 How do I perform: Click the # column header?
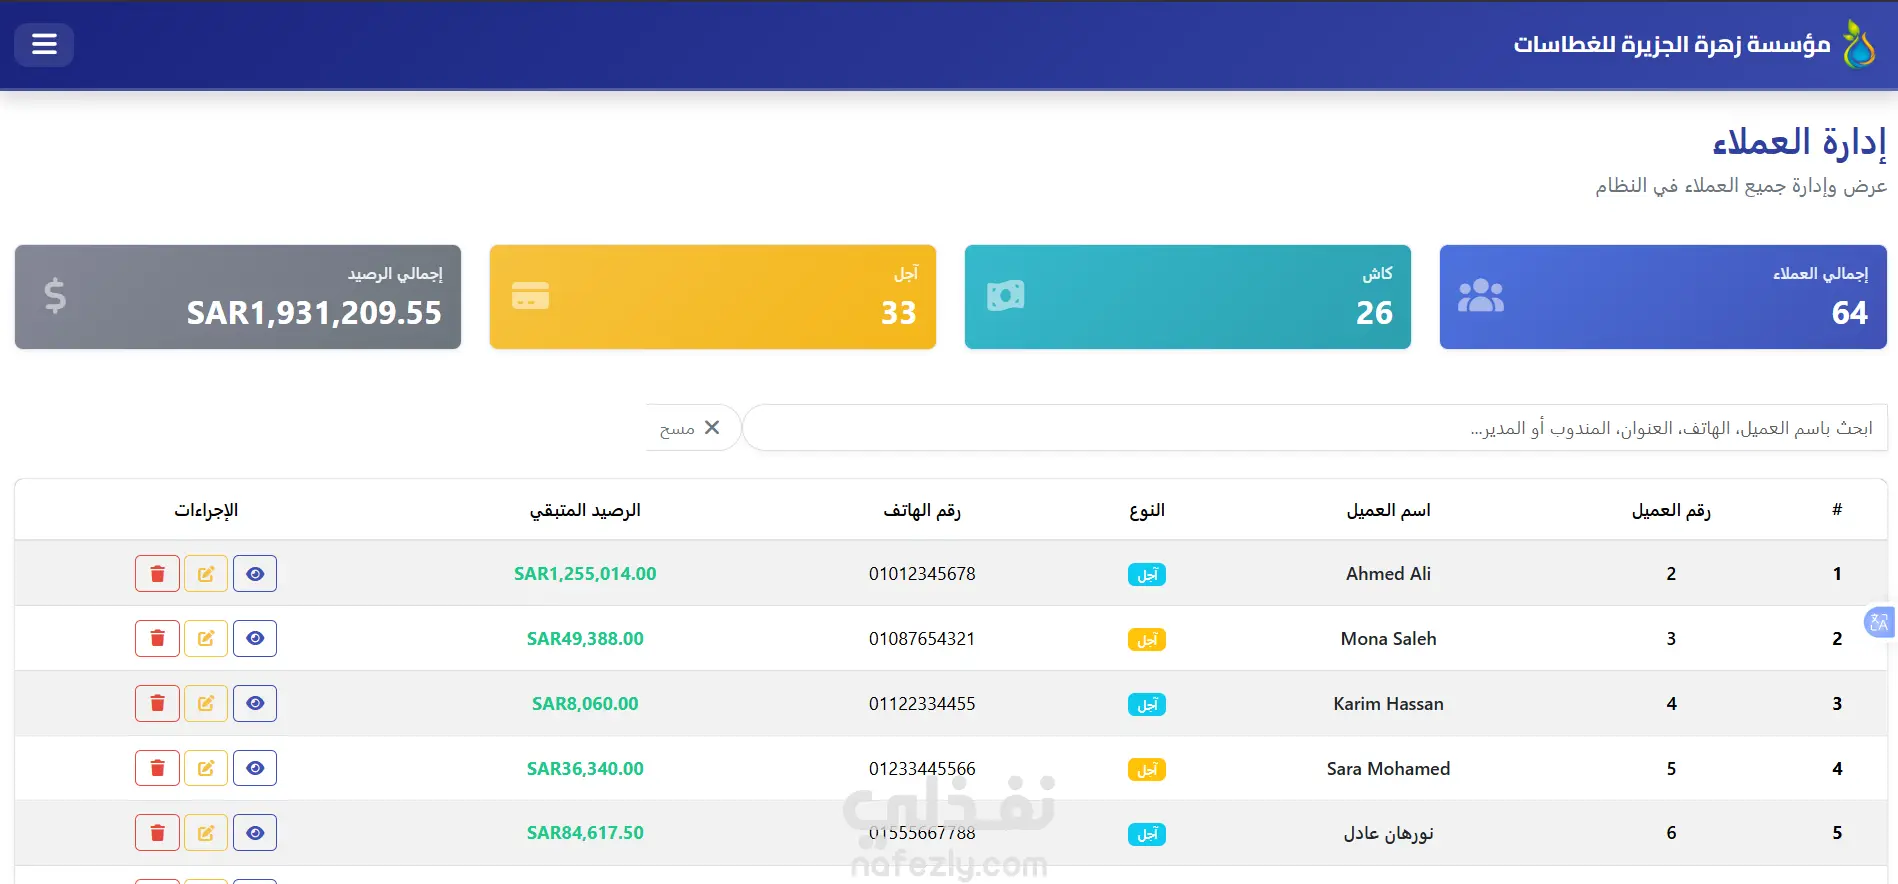point(1837,510)
